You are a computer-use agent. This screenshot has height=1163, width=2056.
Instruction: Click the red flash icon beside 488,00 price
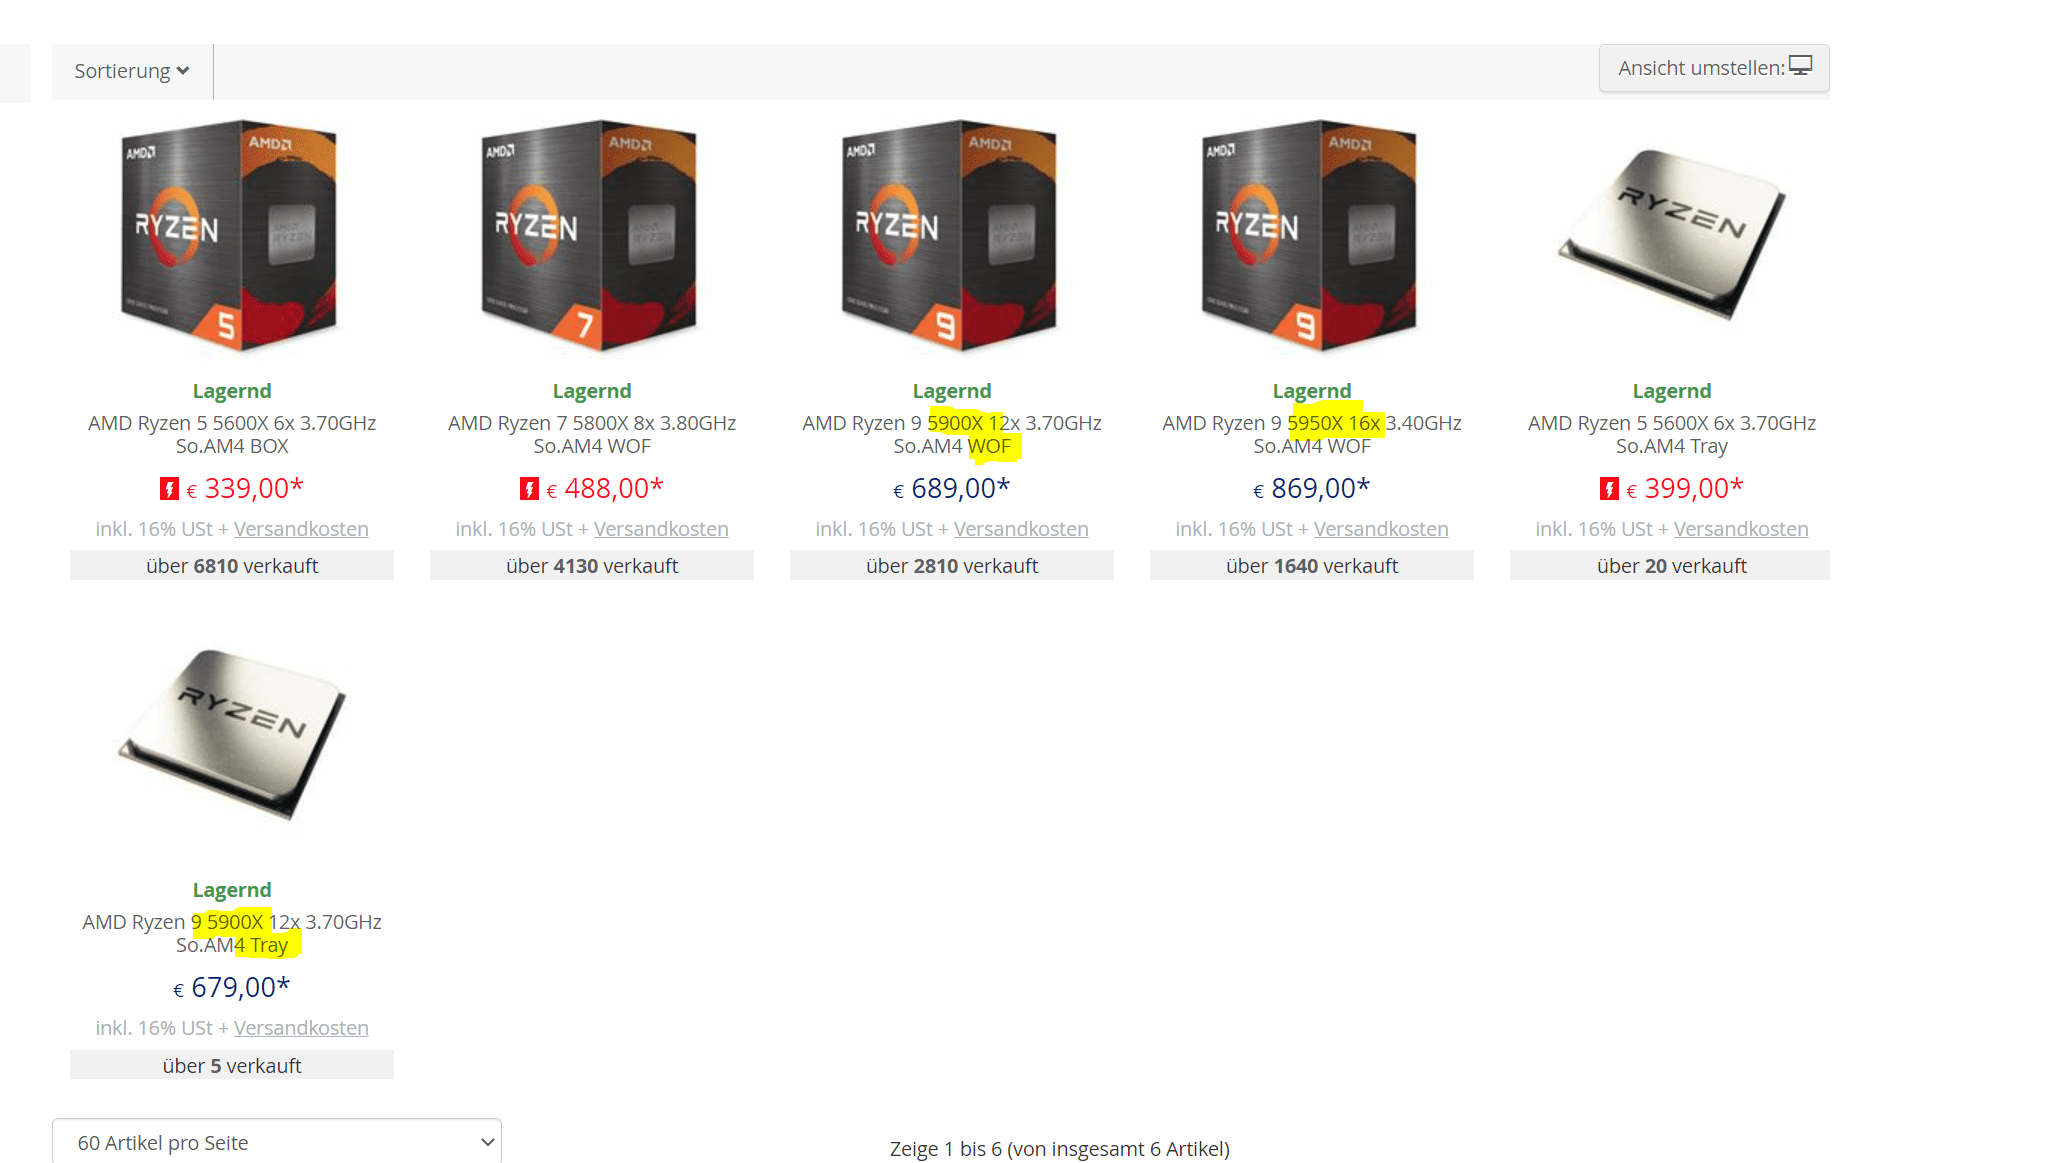(x=529, y=489)
